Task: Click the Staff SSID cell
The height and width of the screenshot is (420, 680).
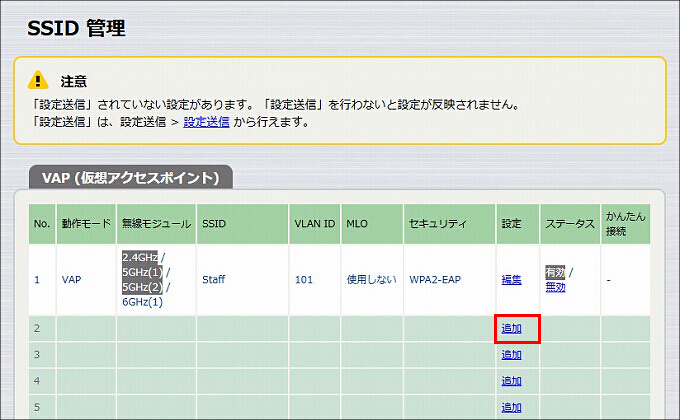Action: click(x=242, y=280)
